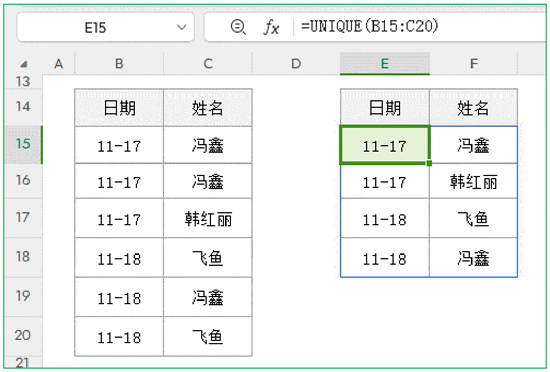Viewport: 550px width, 372px height.
Task: Click cell F16 containing 韩红丽
Action: click(x=474, y=182)
